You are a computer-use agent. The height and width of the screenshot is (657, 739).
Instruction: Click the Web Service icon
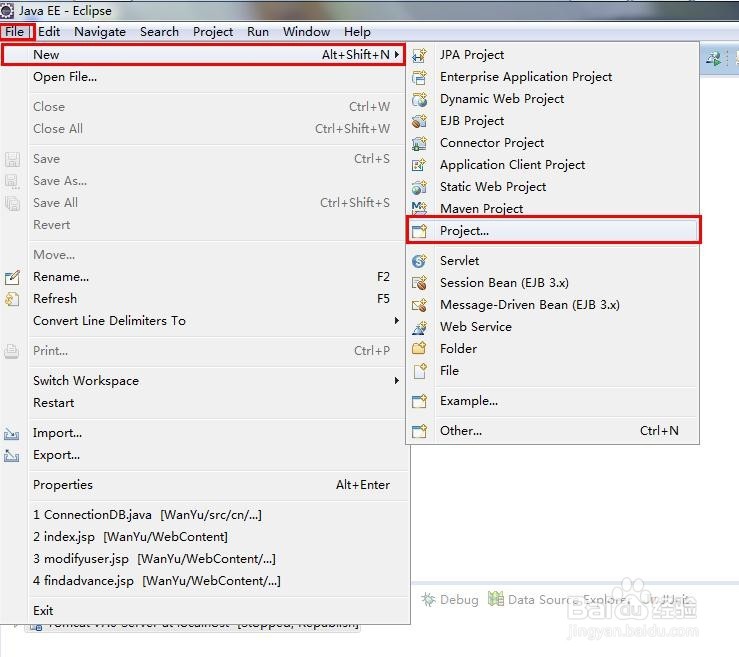pyautogui.click(x=419, y=327)
